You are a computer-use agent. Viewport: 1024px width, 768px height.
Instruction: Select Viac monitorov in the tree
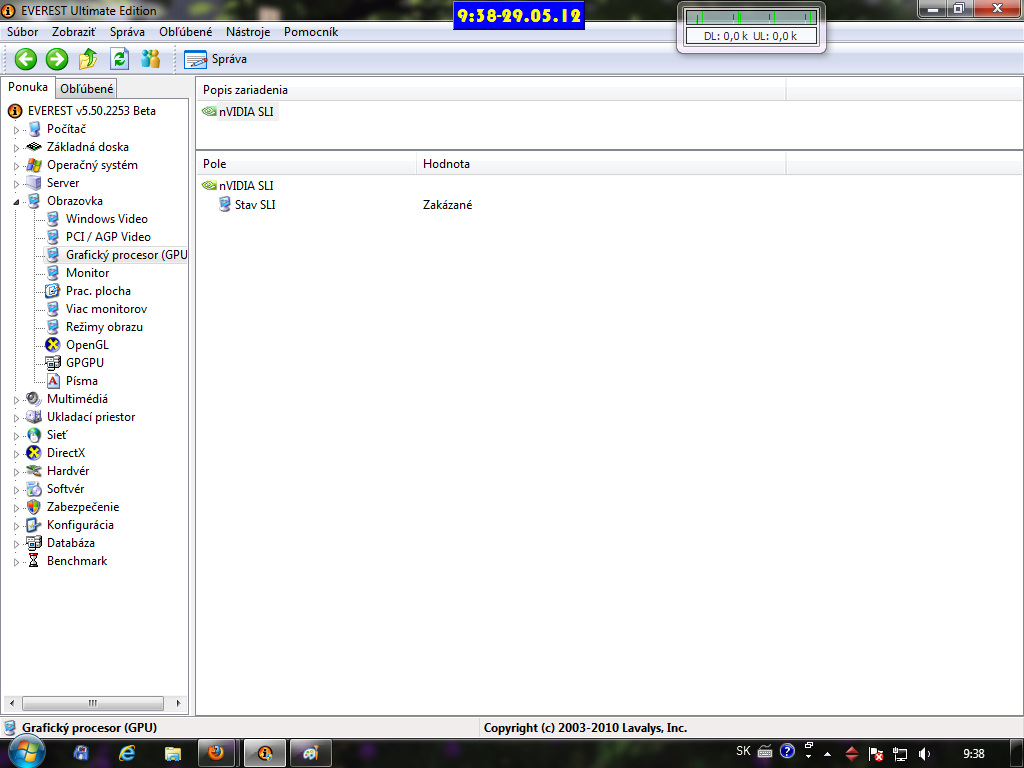pos(106,309)
